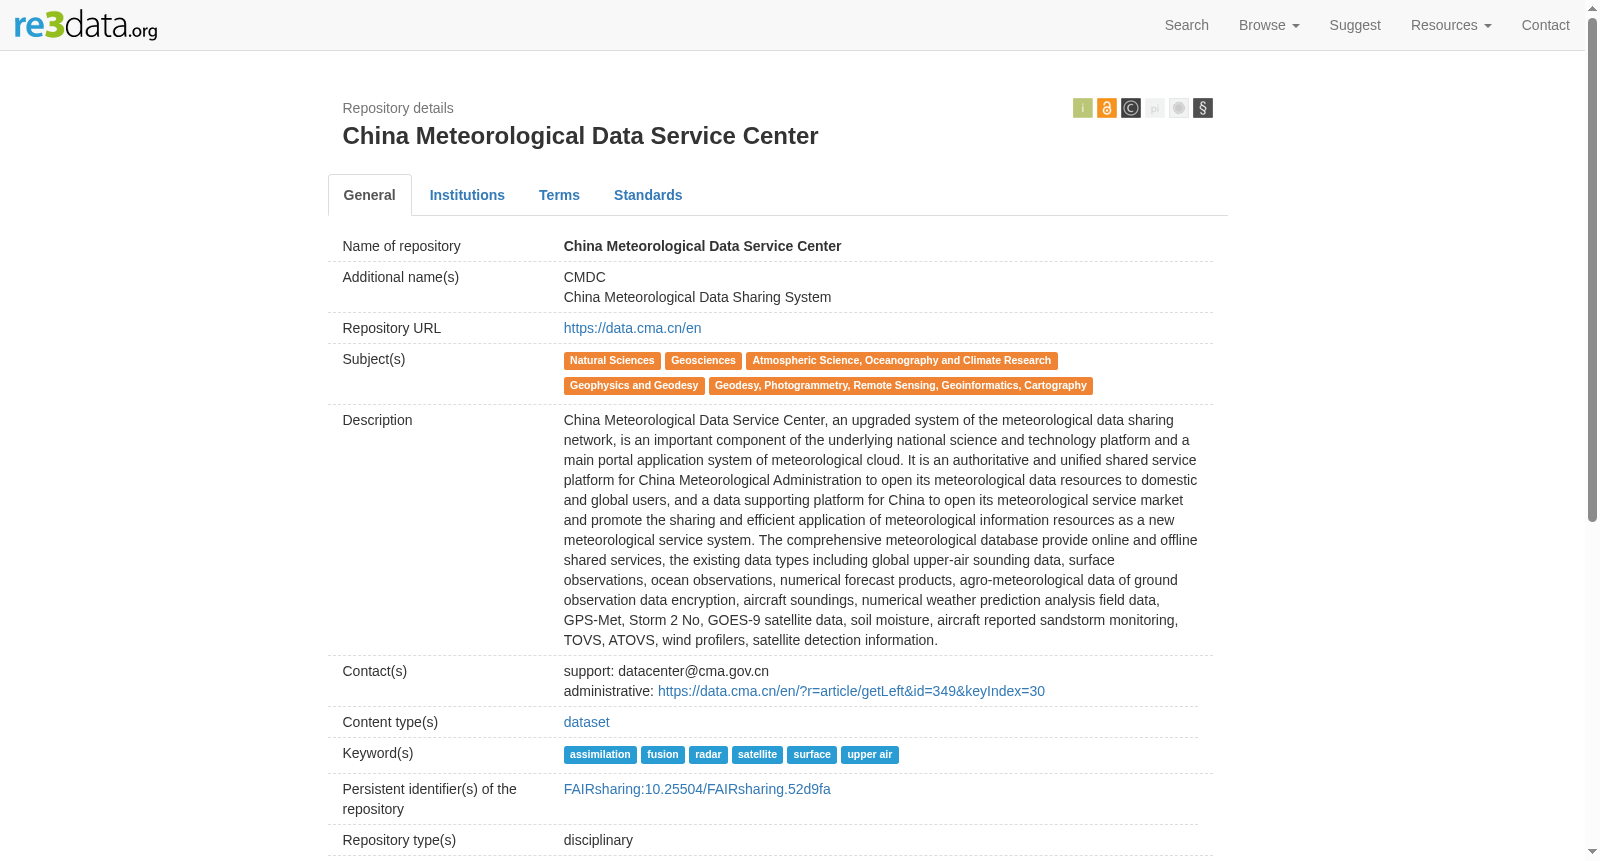The height and width of the screenshot is (861, 1600).
Task: Click the green additional information badge icon
Action: 1082,108
